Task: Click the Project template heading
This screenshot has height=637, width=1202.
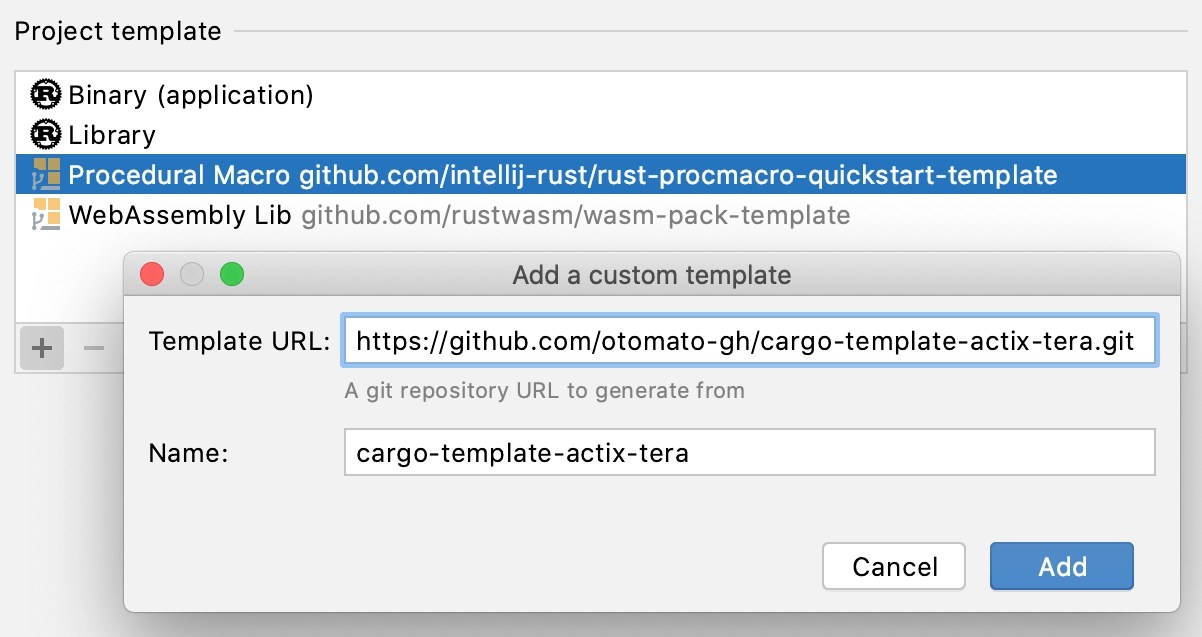Action: coord(118,31)
